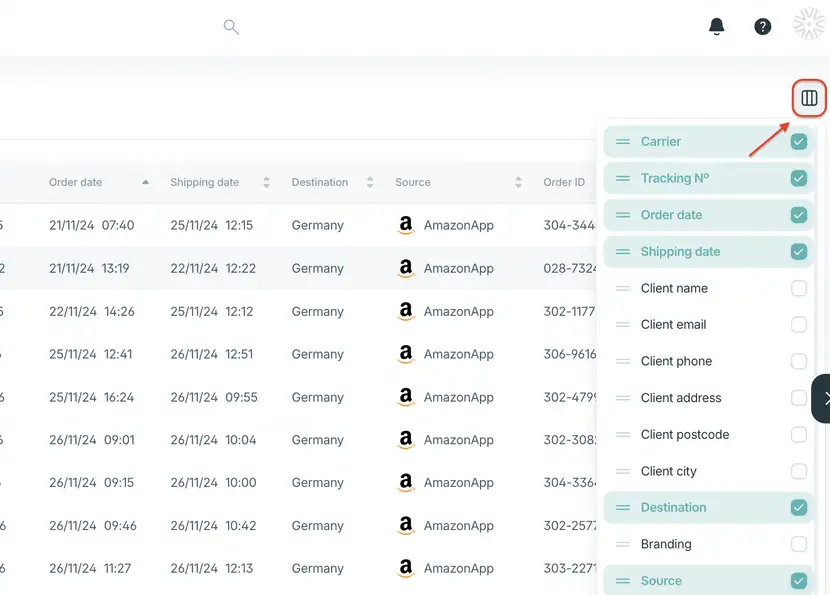Screen dimensions: 830x595
Task: Select the Tracking Nº column item
Action: (x=708, y=178)
